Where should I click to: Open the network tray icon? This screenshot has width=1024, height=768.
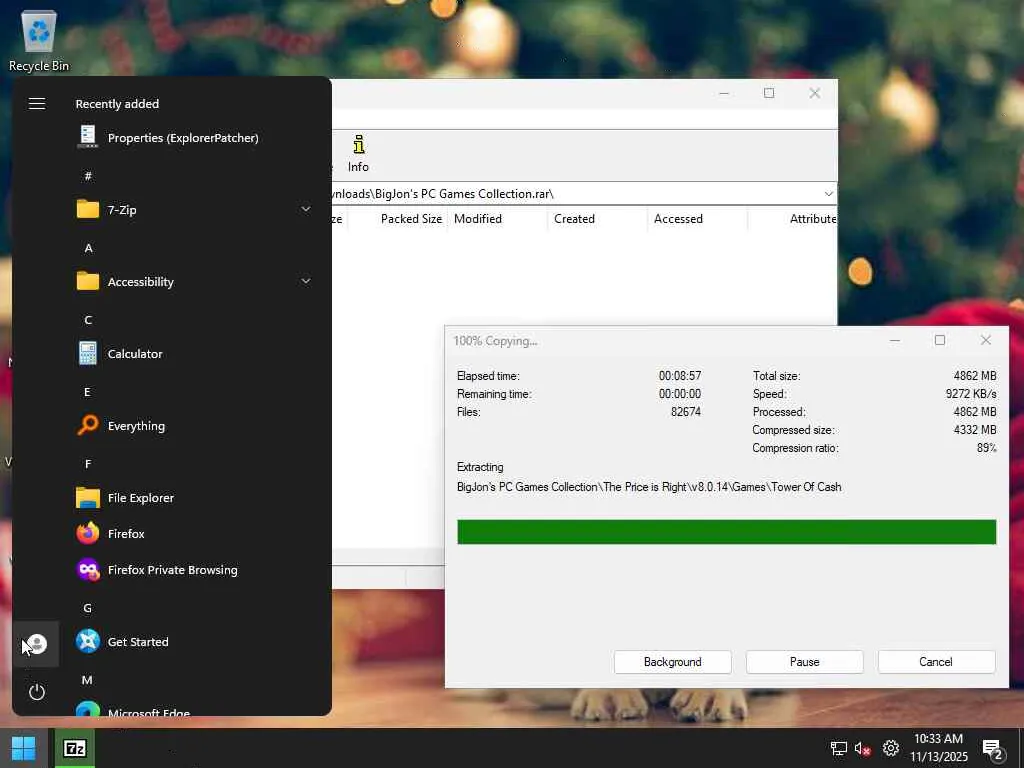click(839, 748)
